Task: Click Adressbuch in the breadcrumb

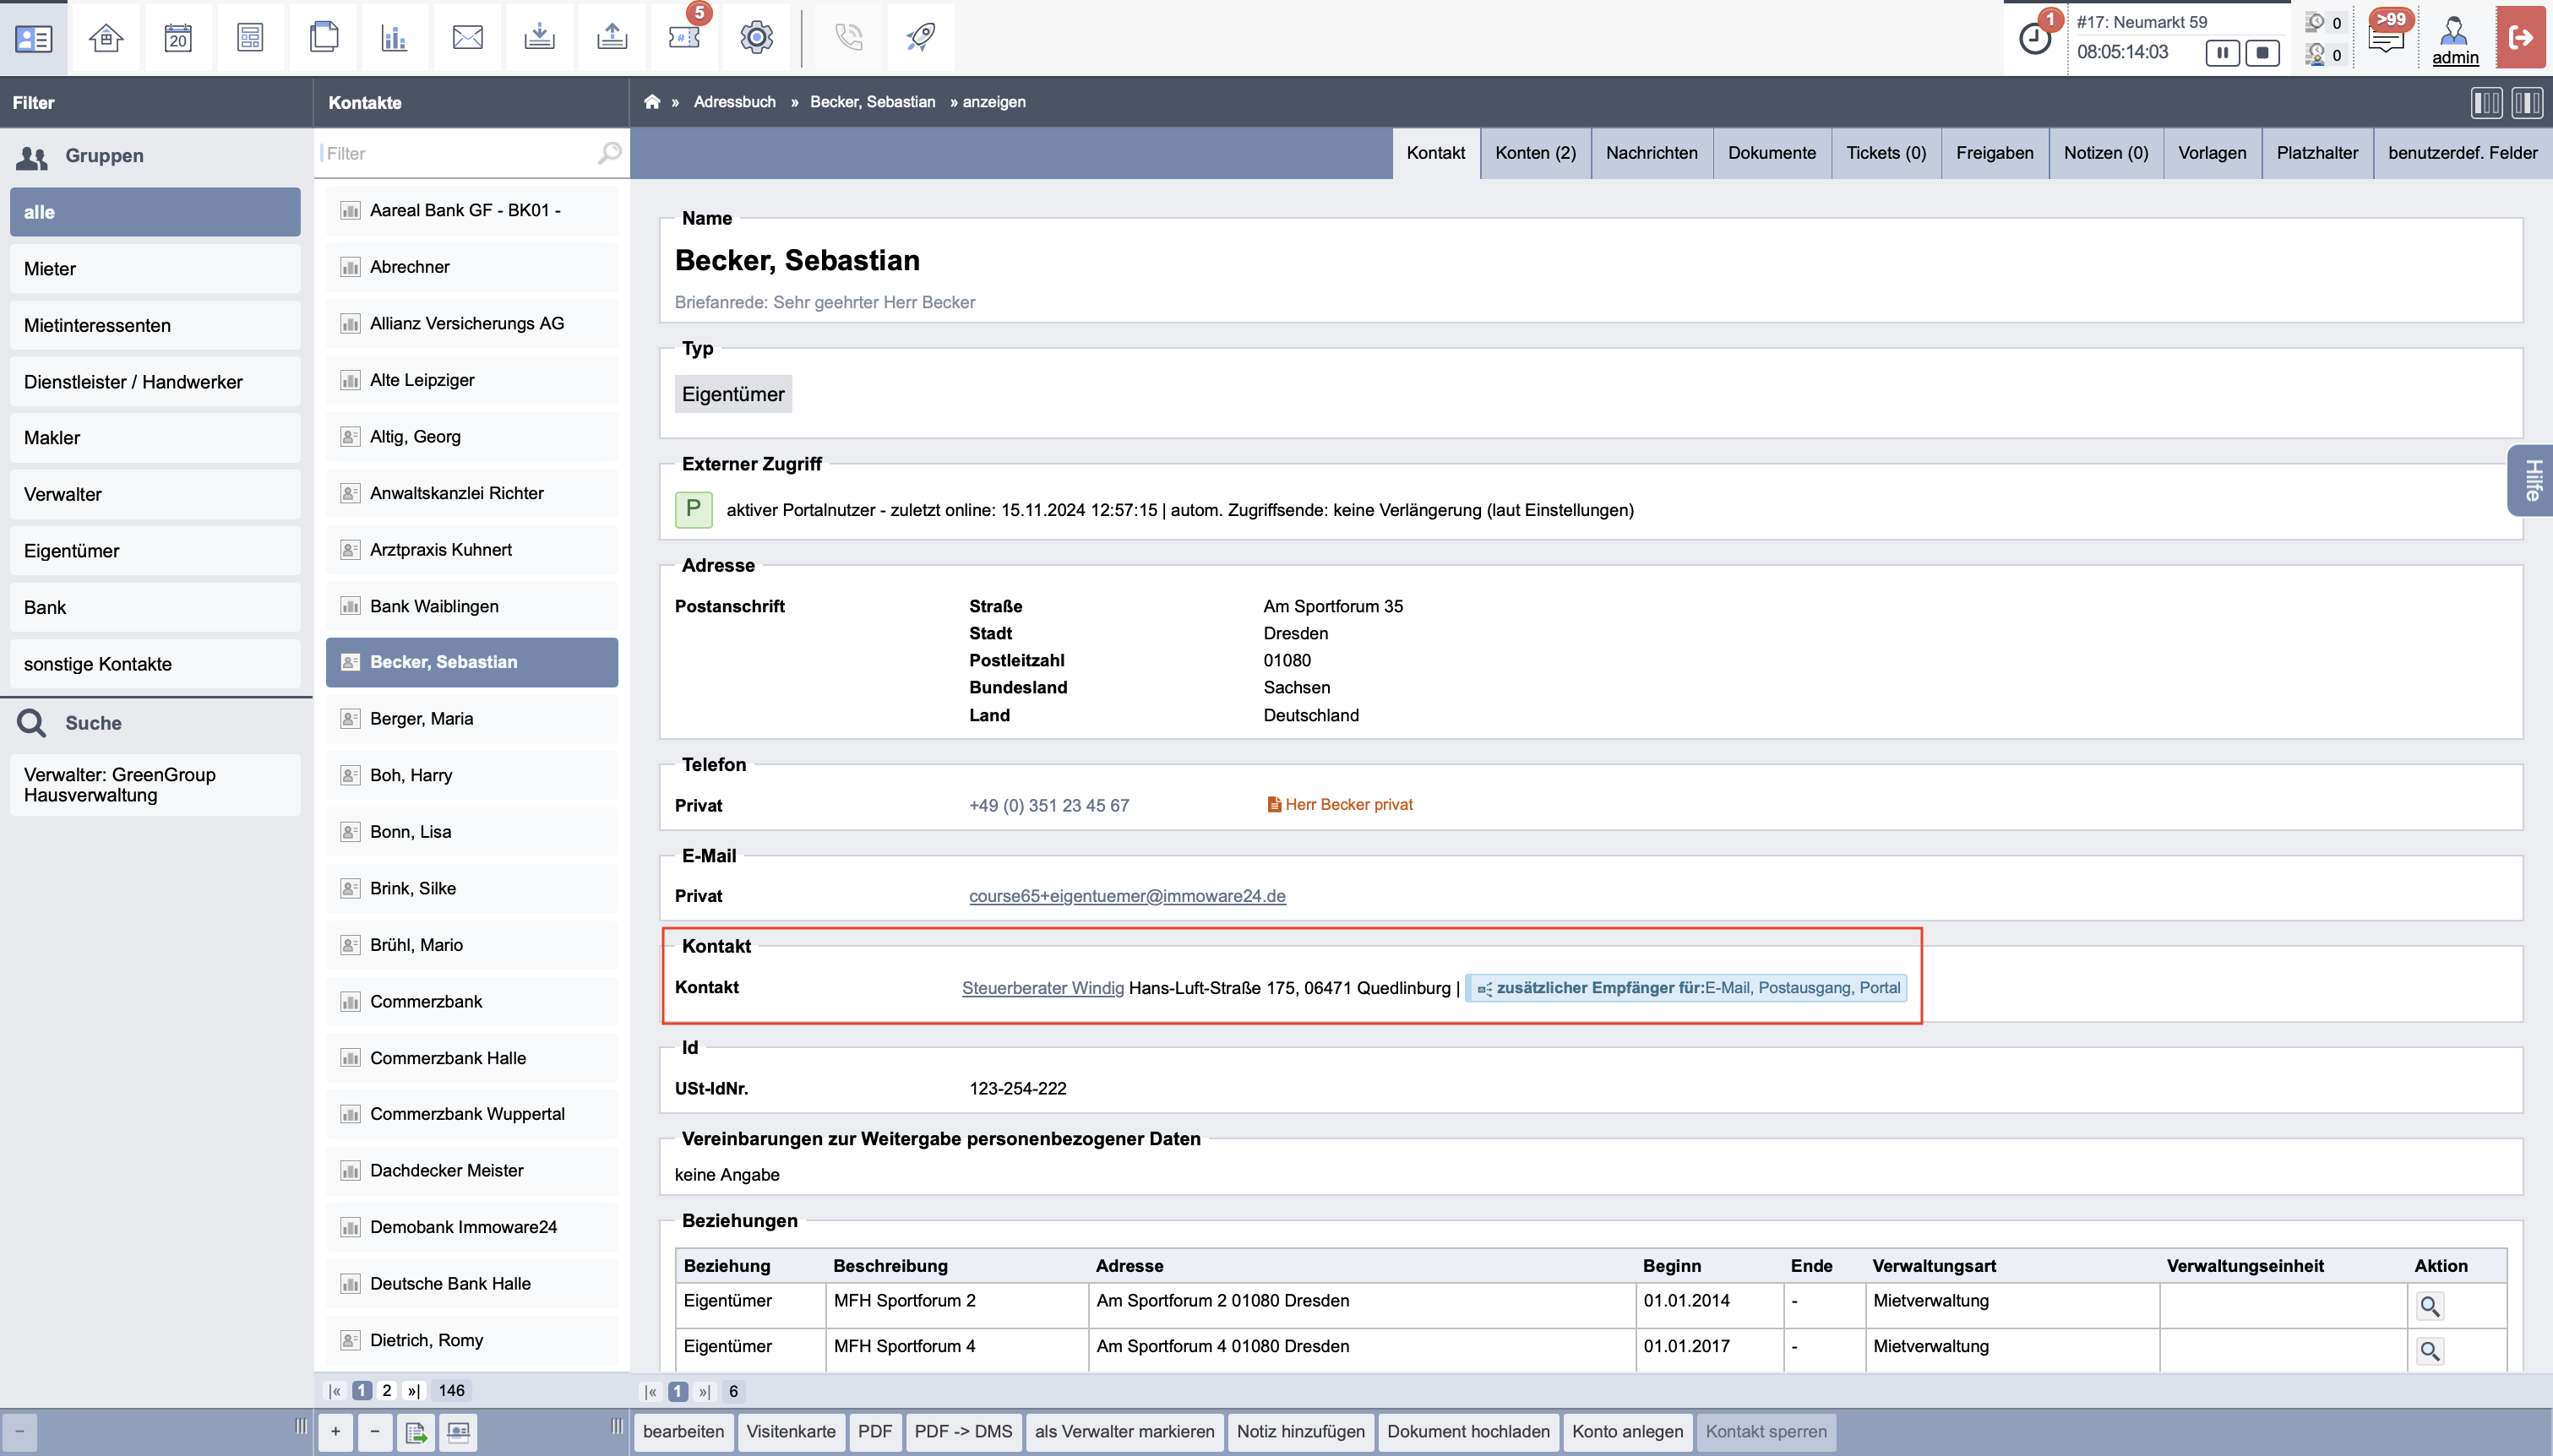Action: click(734, 101)
